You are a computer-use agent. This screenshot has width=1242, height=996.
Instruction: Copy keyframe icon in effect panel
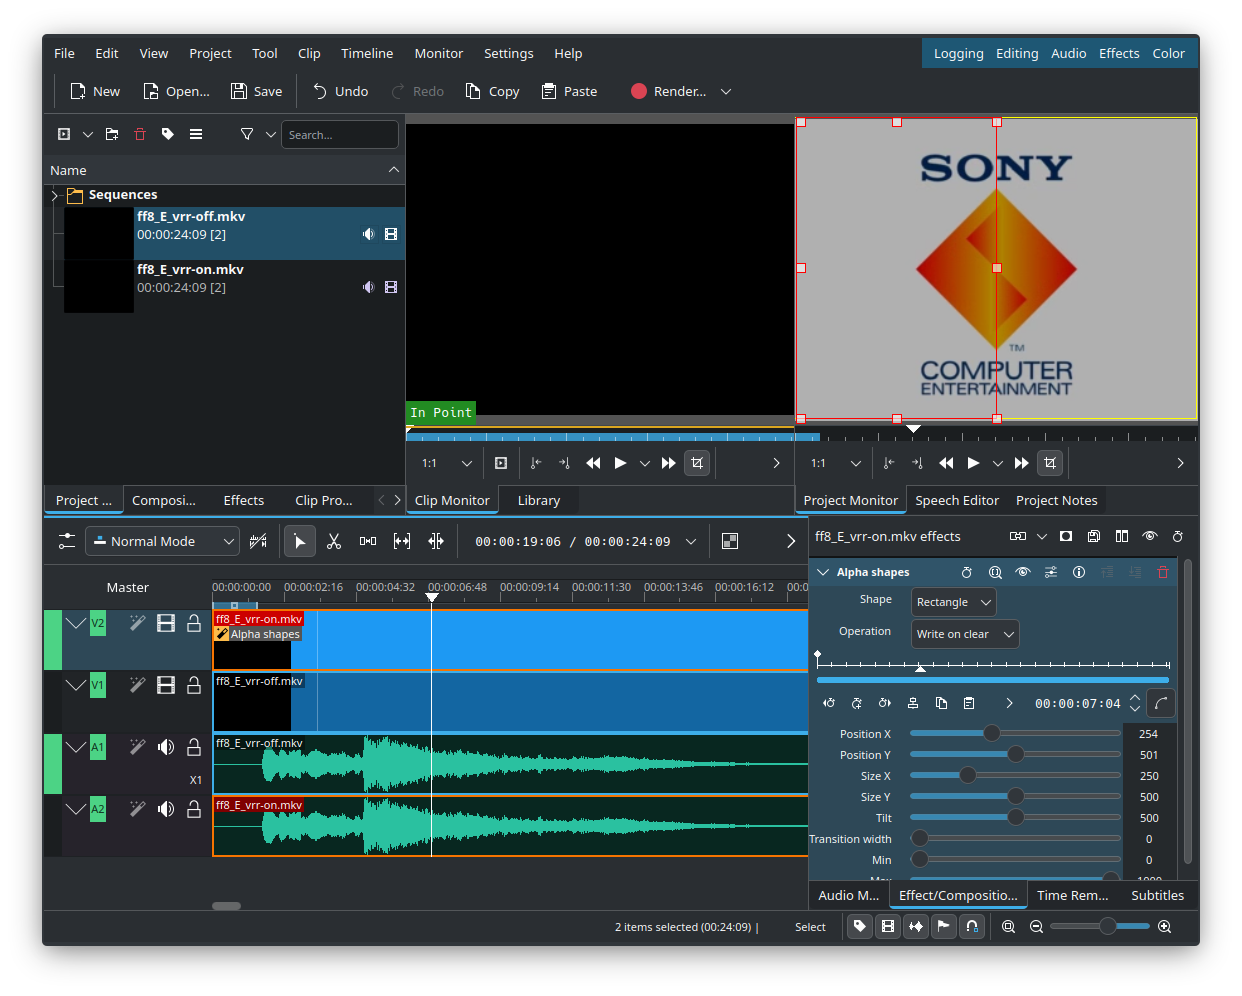(941, 703)
